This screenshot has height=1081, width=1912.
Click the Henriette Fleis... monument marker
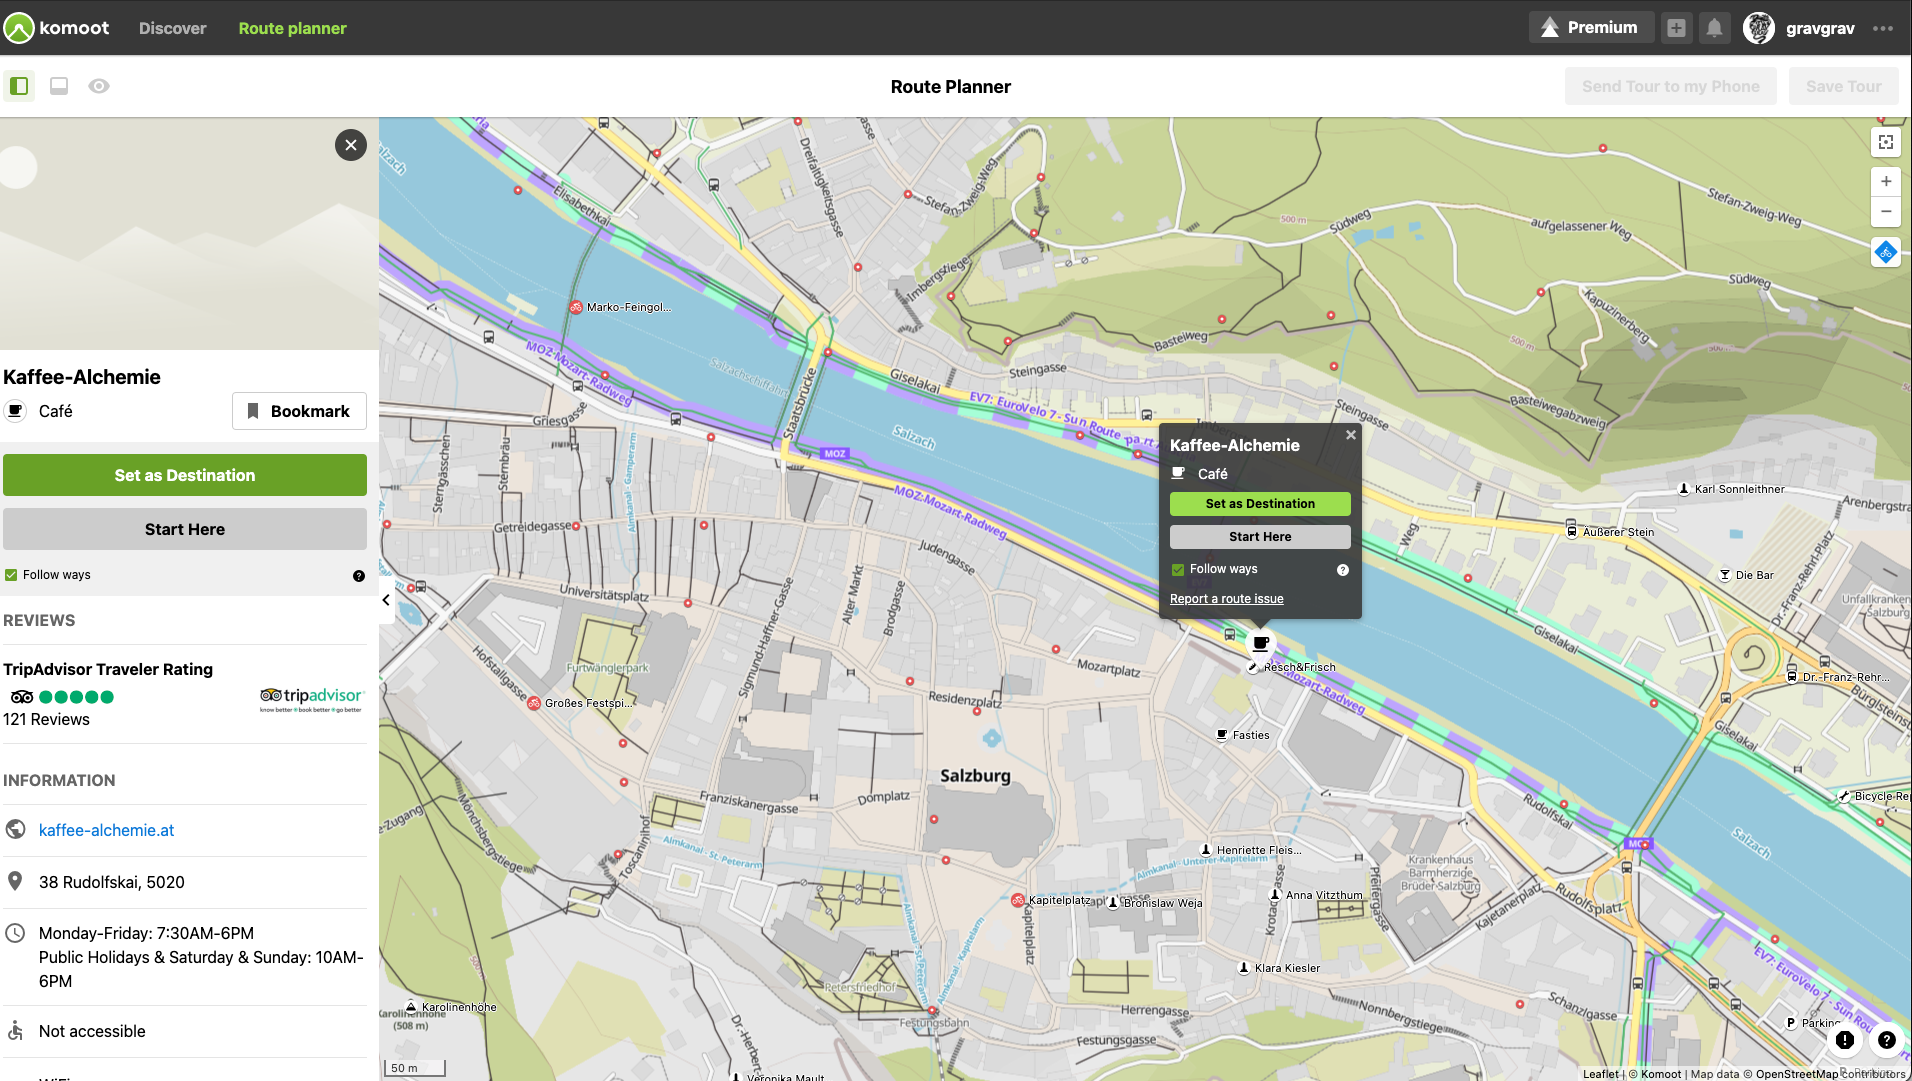point(1206,850)
